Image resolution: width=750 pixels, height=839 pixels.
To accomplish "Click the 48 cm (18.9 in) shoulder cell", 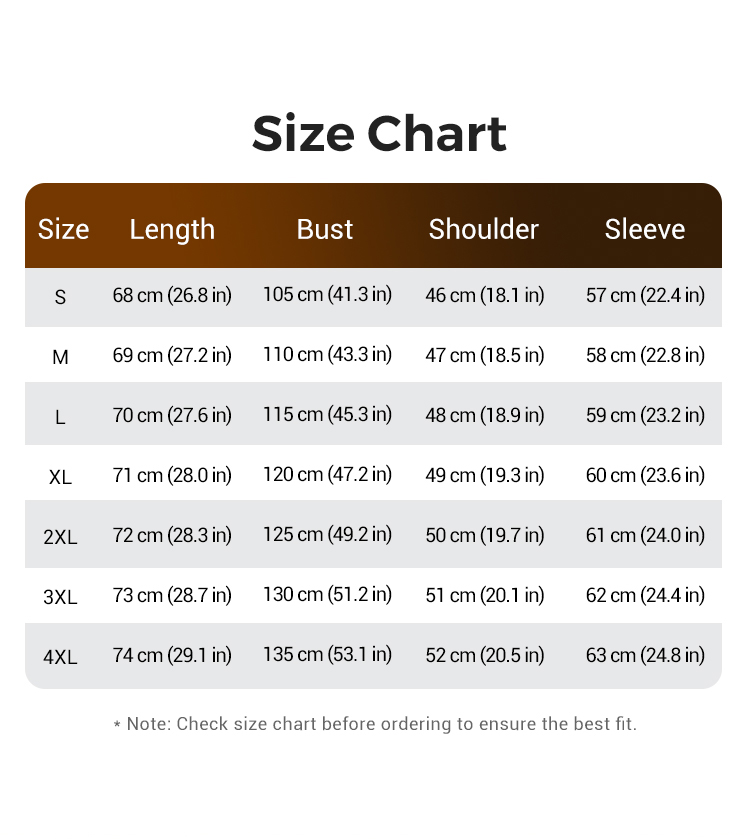I will pyautogui.click(x=485, y=415).
